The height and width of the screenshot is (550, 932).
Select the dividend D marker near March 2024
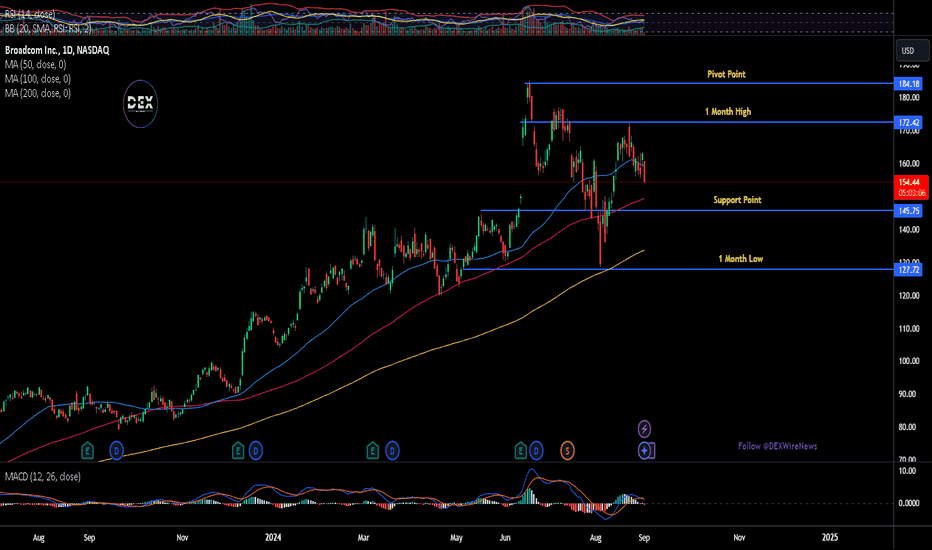[392, 451]
